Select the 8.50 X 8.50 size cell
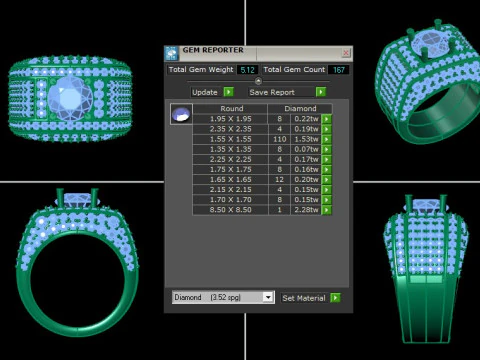Image resolution: width=480 pixels, height=360 pixels. tap(230, 210)
